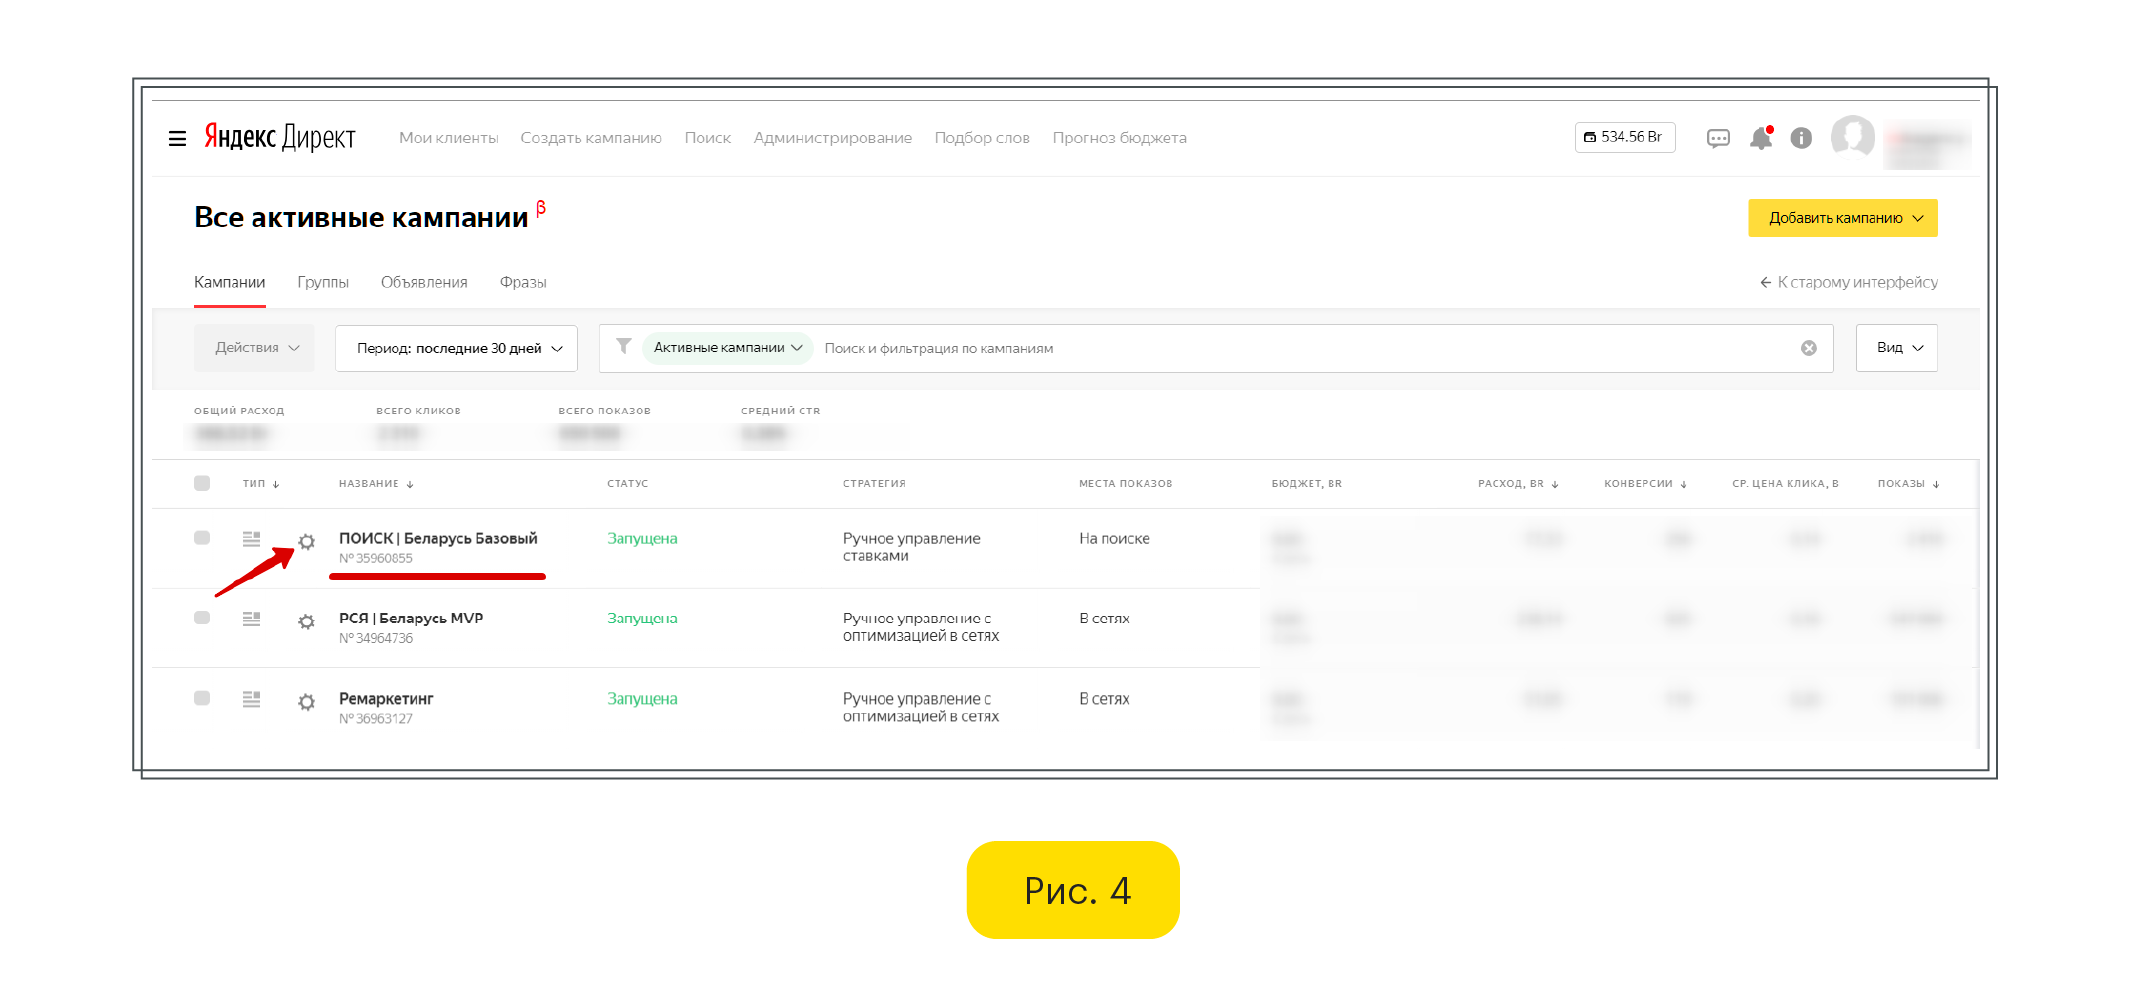2134x1007 pixels.
Task: Follow the К старому интерфейсу link
Action: [1849, 283]
